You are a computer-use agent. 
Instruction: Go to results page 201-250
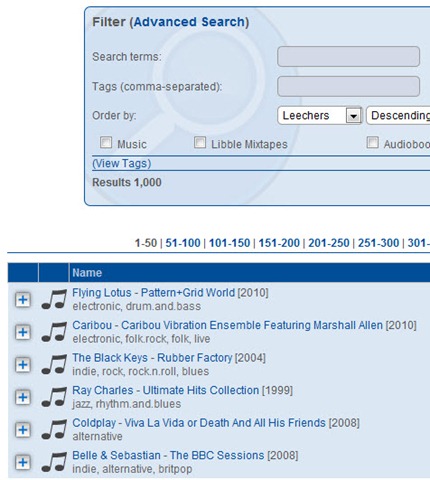(x=329, y=243)
